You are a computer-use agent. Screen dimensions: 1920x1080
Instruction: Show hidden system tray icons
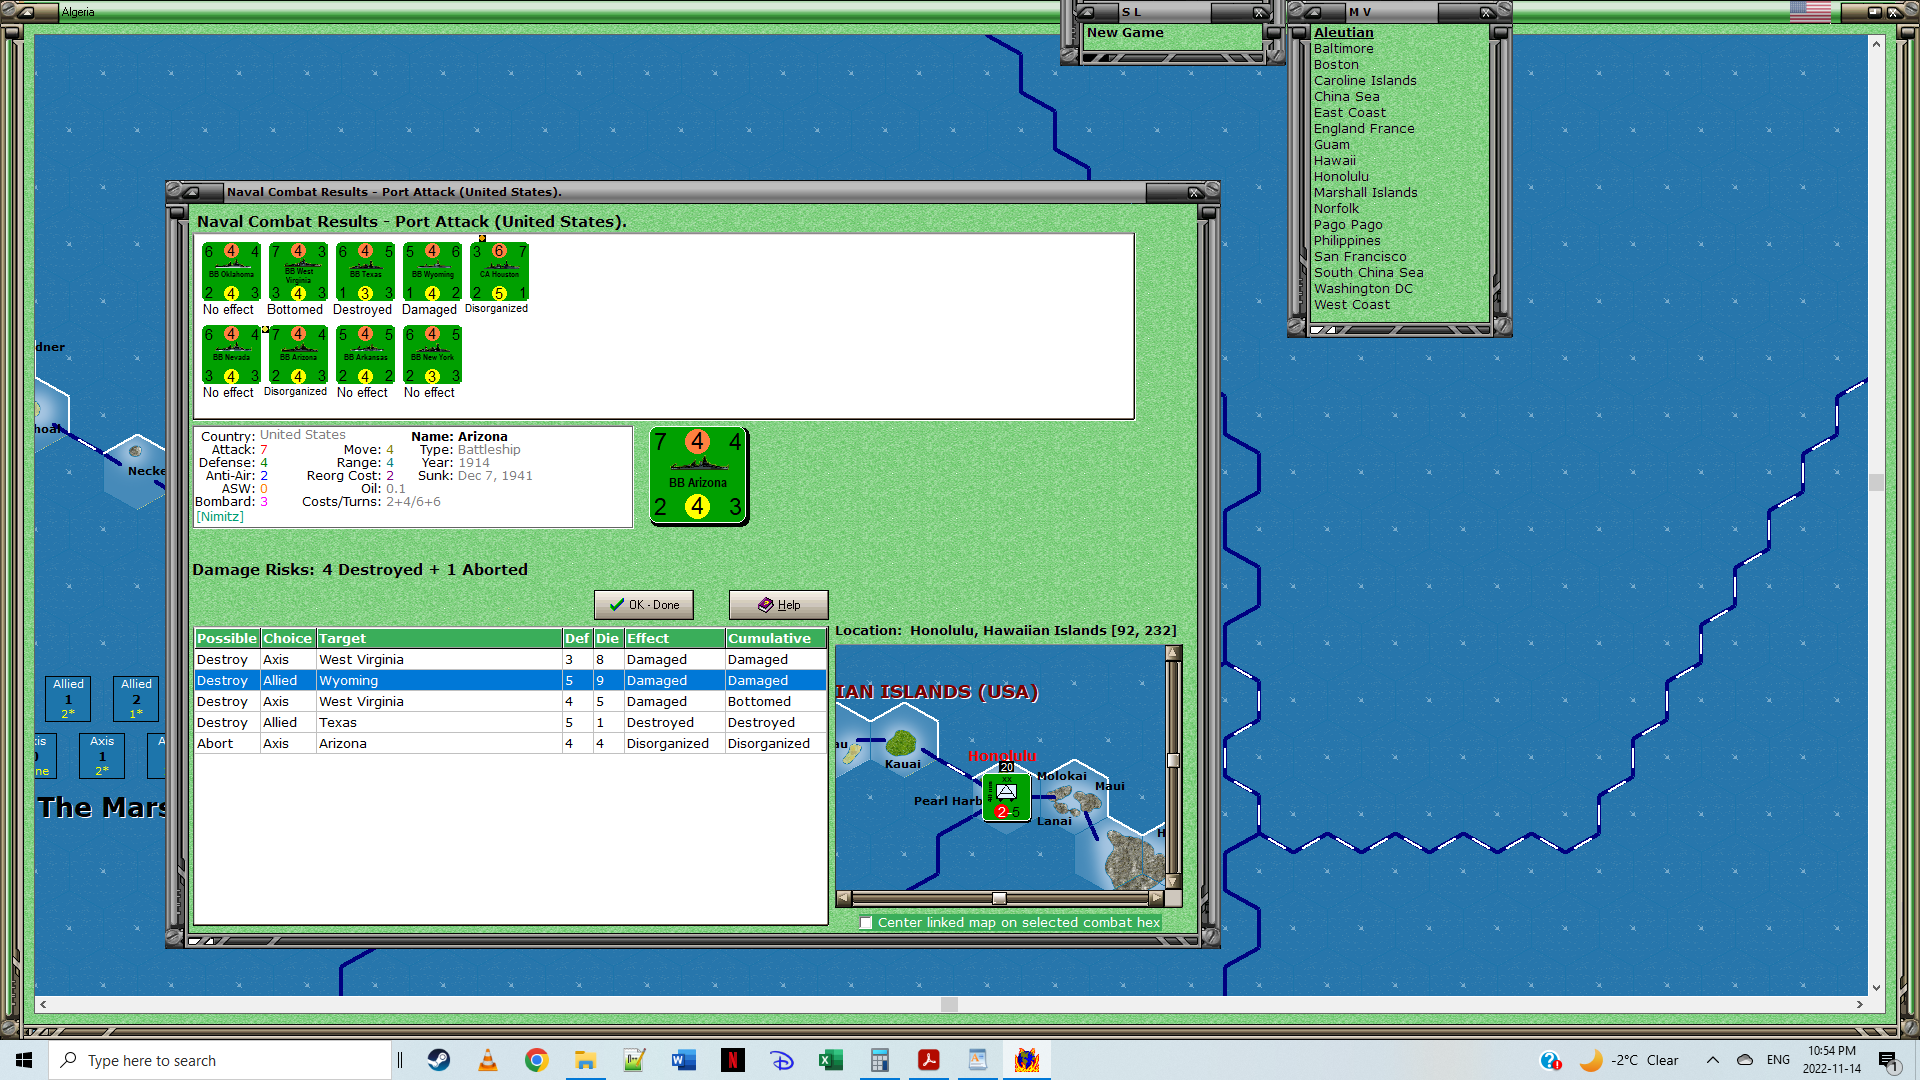pyautogui.click(x=1712, y=1060)
